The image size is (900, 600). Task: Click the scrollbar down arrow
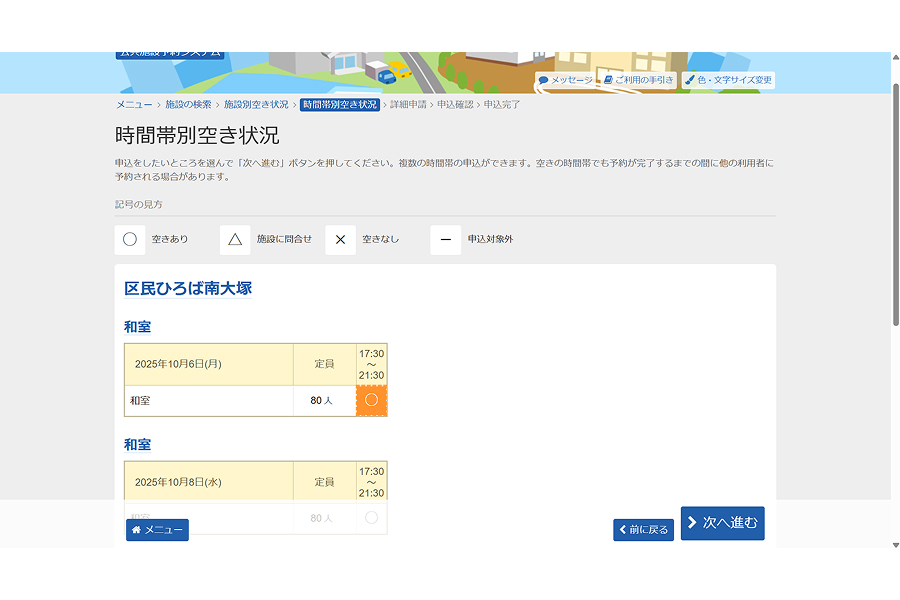coord(894,545)
